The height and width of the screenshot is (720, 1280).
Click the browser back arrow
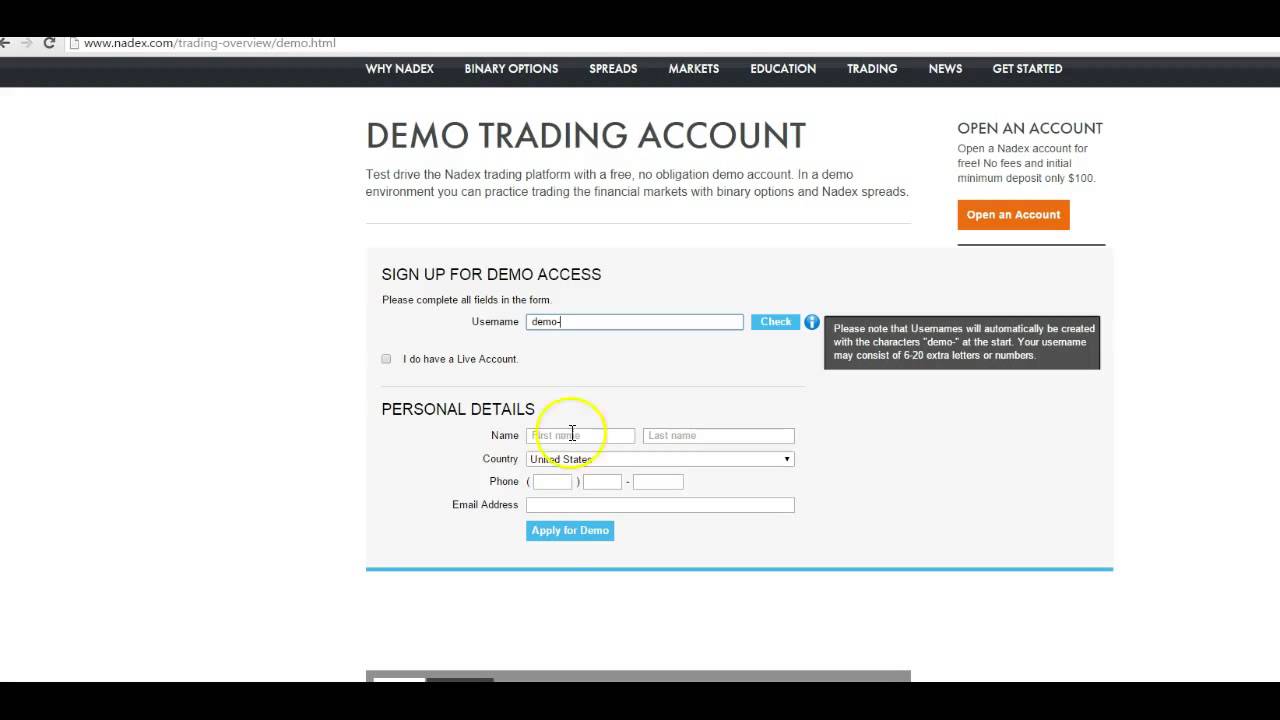4,43
